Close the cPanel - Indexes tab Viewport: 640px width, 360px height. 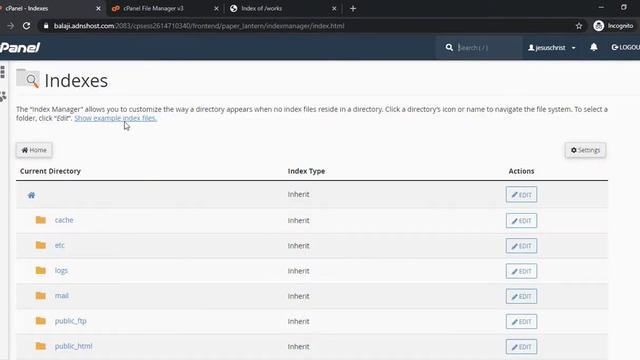[98, 8]
